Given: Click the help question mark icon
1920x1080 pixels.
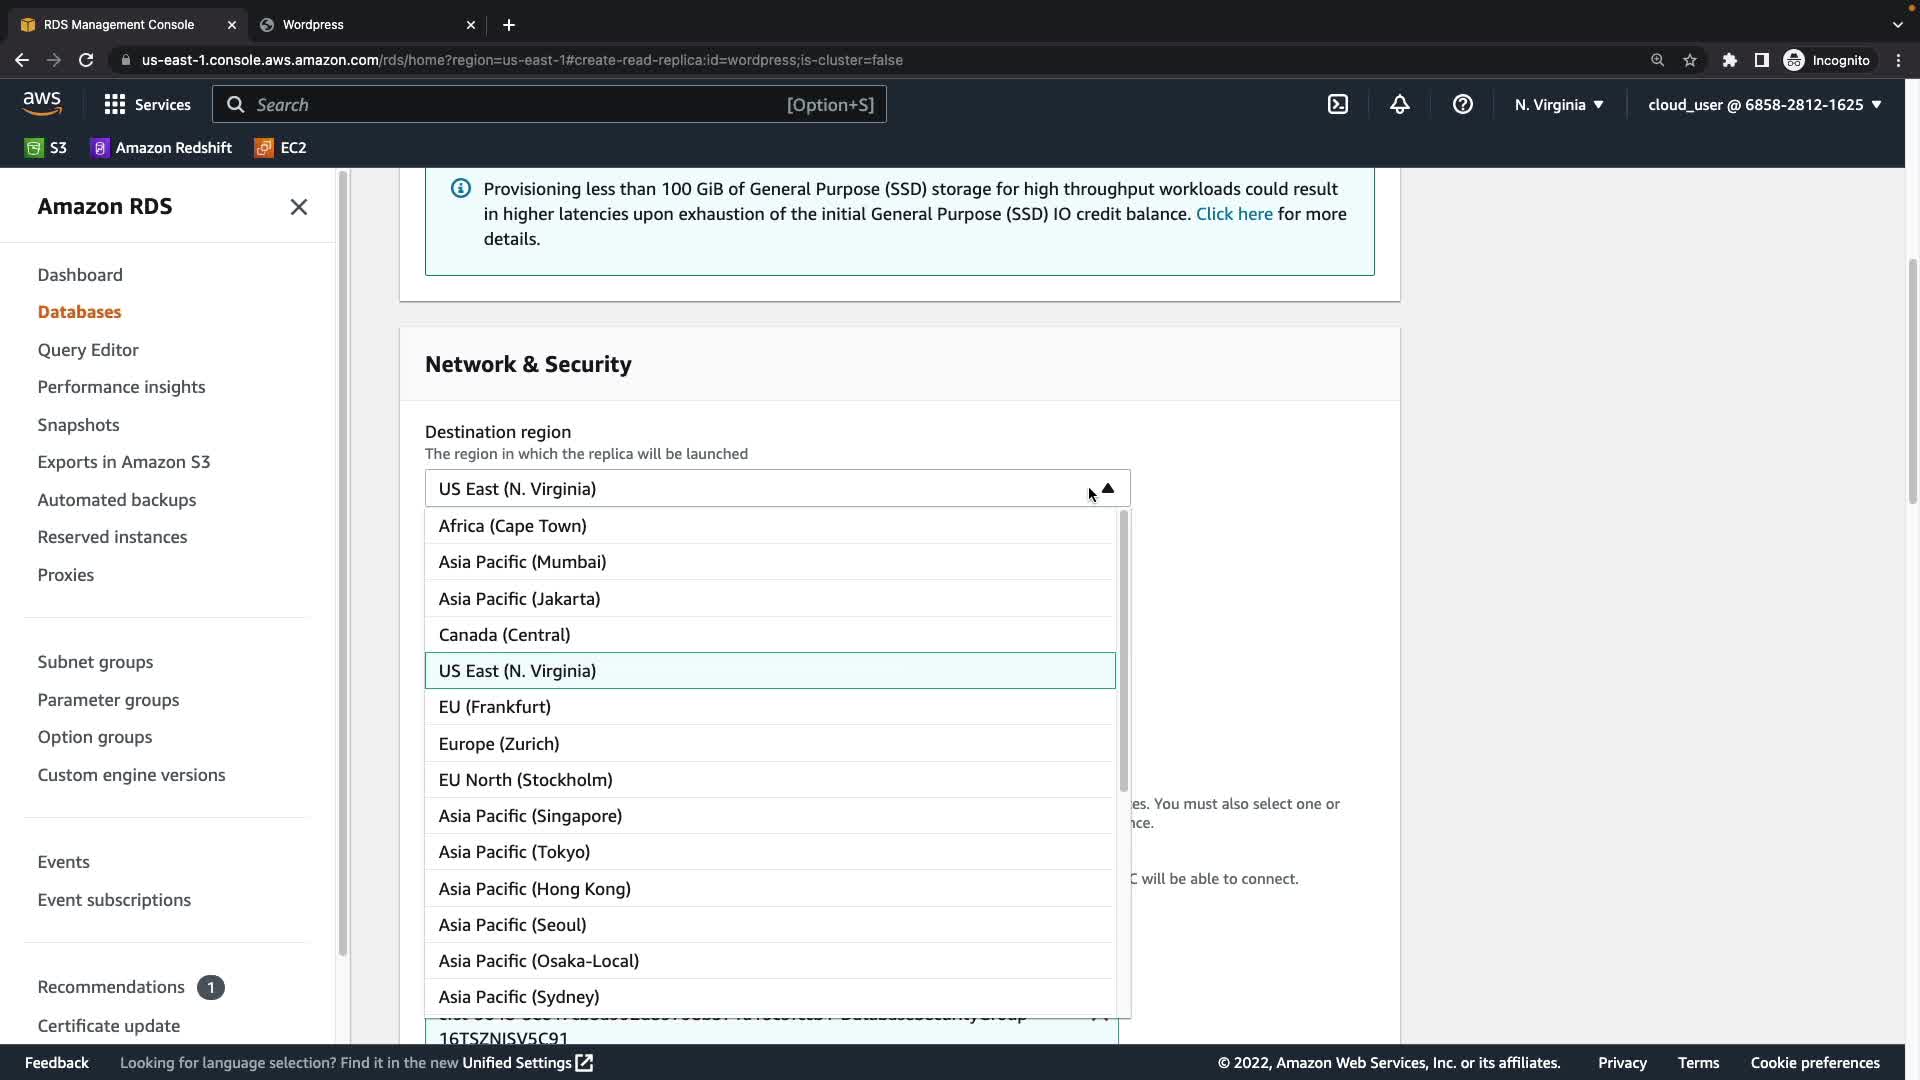Looking at the screenshot, I should [1462, 104].
